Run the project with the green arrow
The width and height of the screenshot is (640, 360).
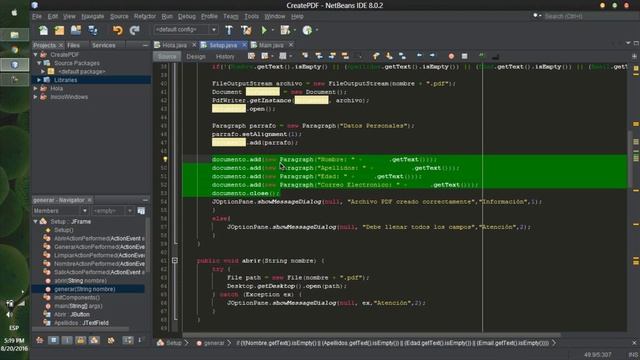264,30
